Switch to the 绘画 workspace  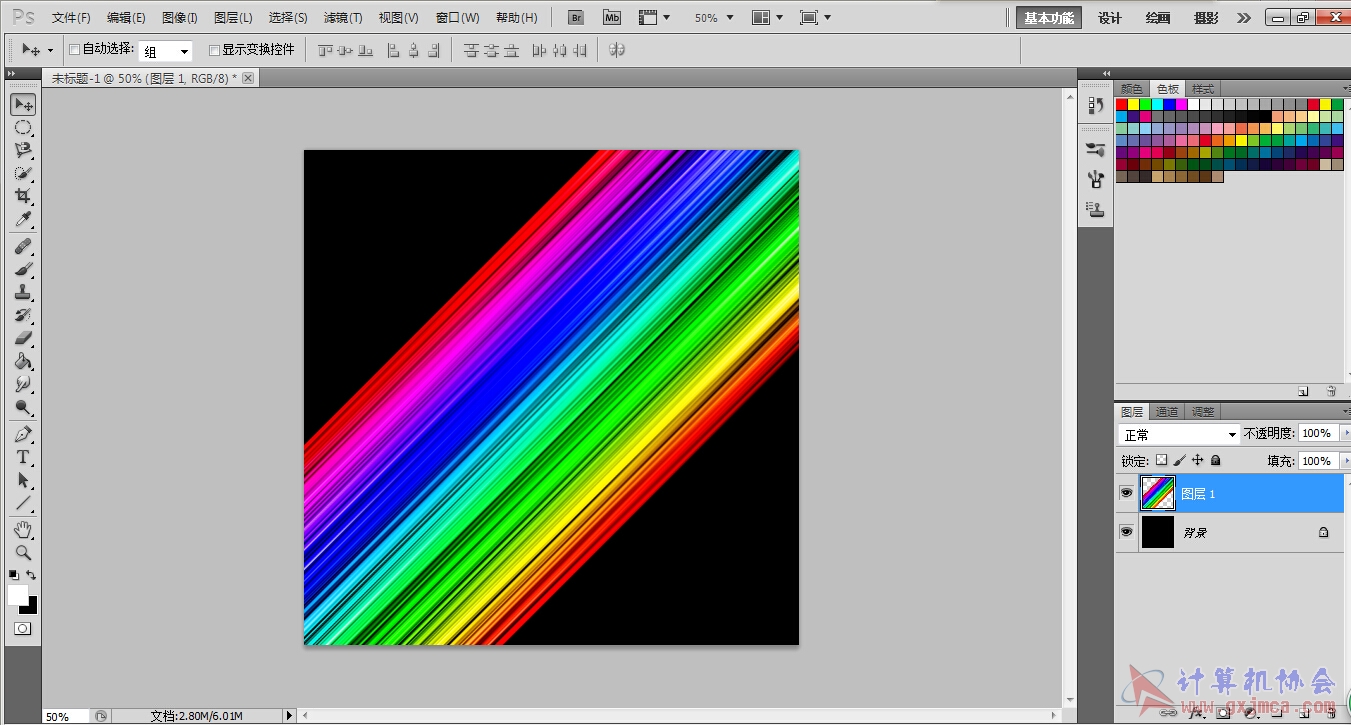click(1158, 18)
